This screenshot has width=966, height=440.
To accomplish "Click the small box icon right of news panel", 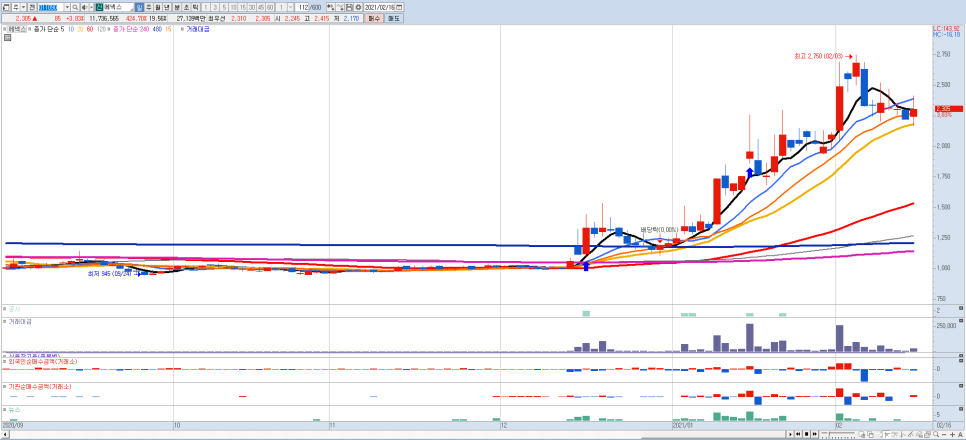I will tap(960, 409).
